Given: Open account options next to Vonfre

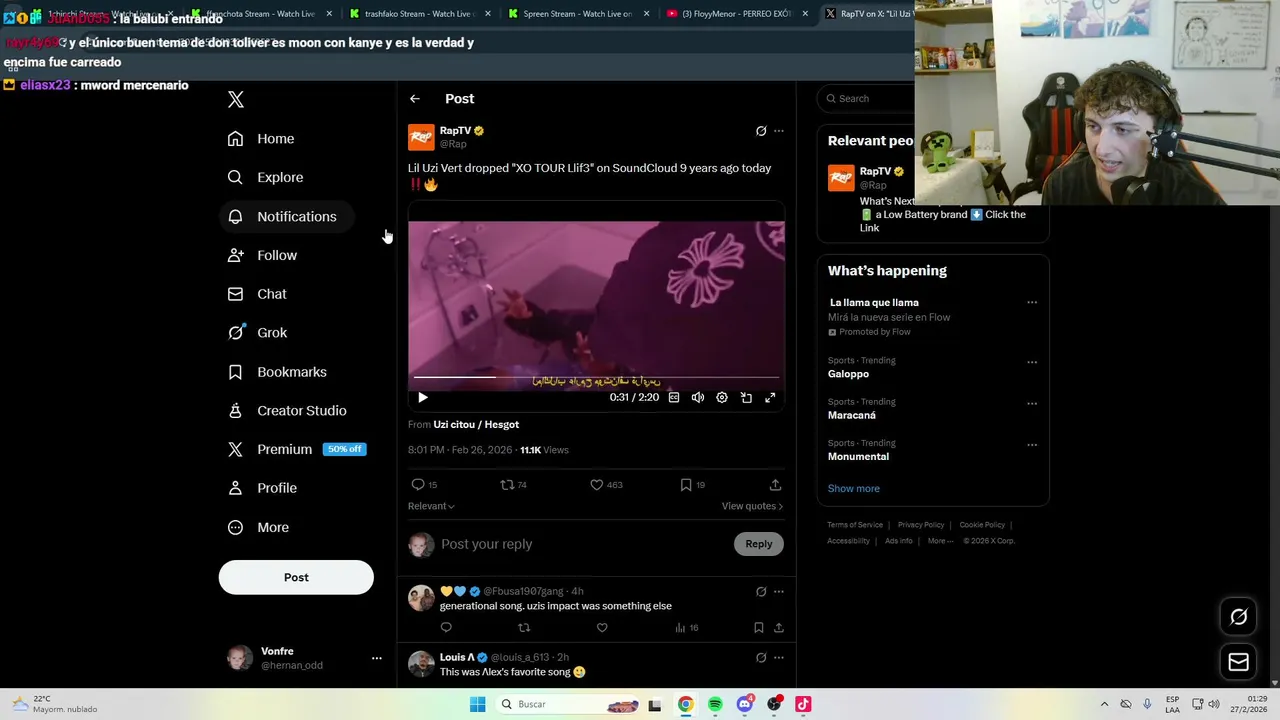Looking at the screenshot, I should point(377,658).
